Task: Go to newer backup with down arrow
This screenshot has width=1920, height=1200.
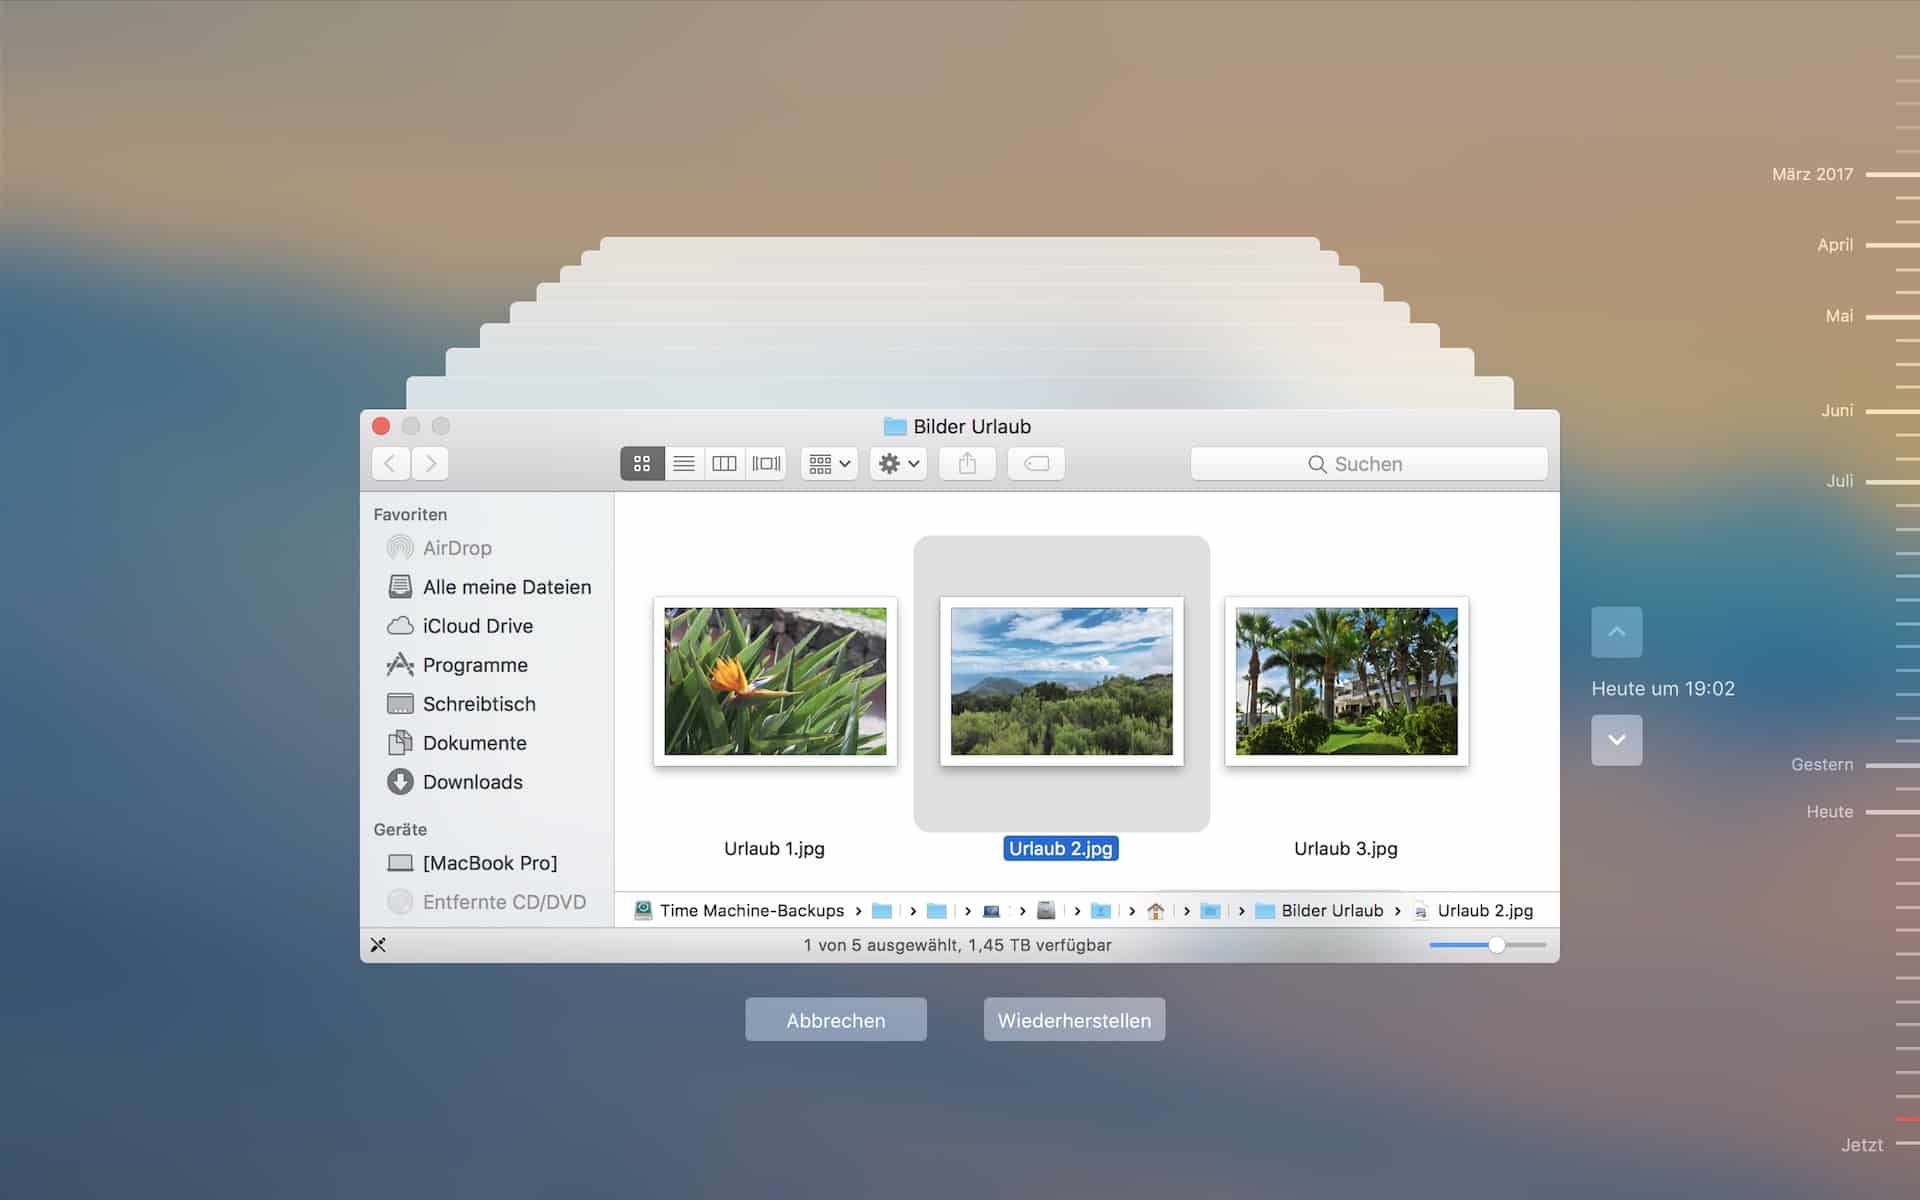Action: [1617, 740]
